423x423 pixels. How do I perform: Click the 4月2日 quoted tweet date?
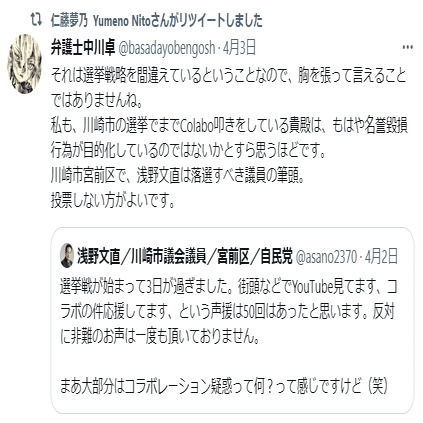[381, 257]
